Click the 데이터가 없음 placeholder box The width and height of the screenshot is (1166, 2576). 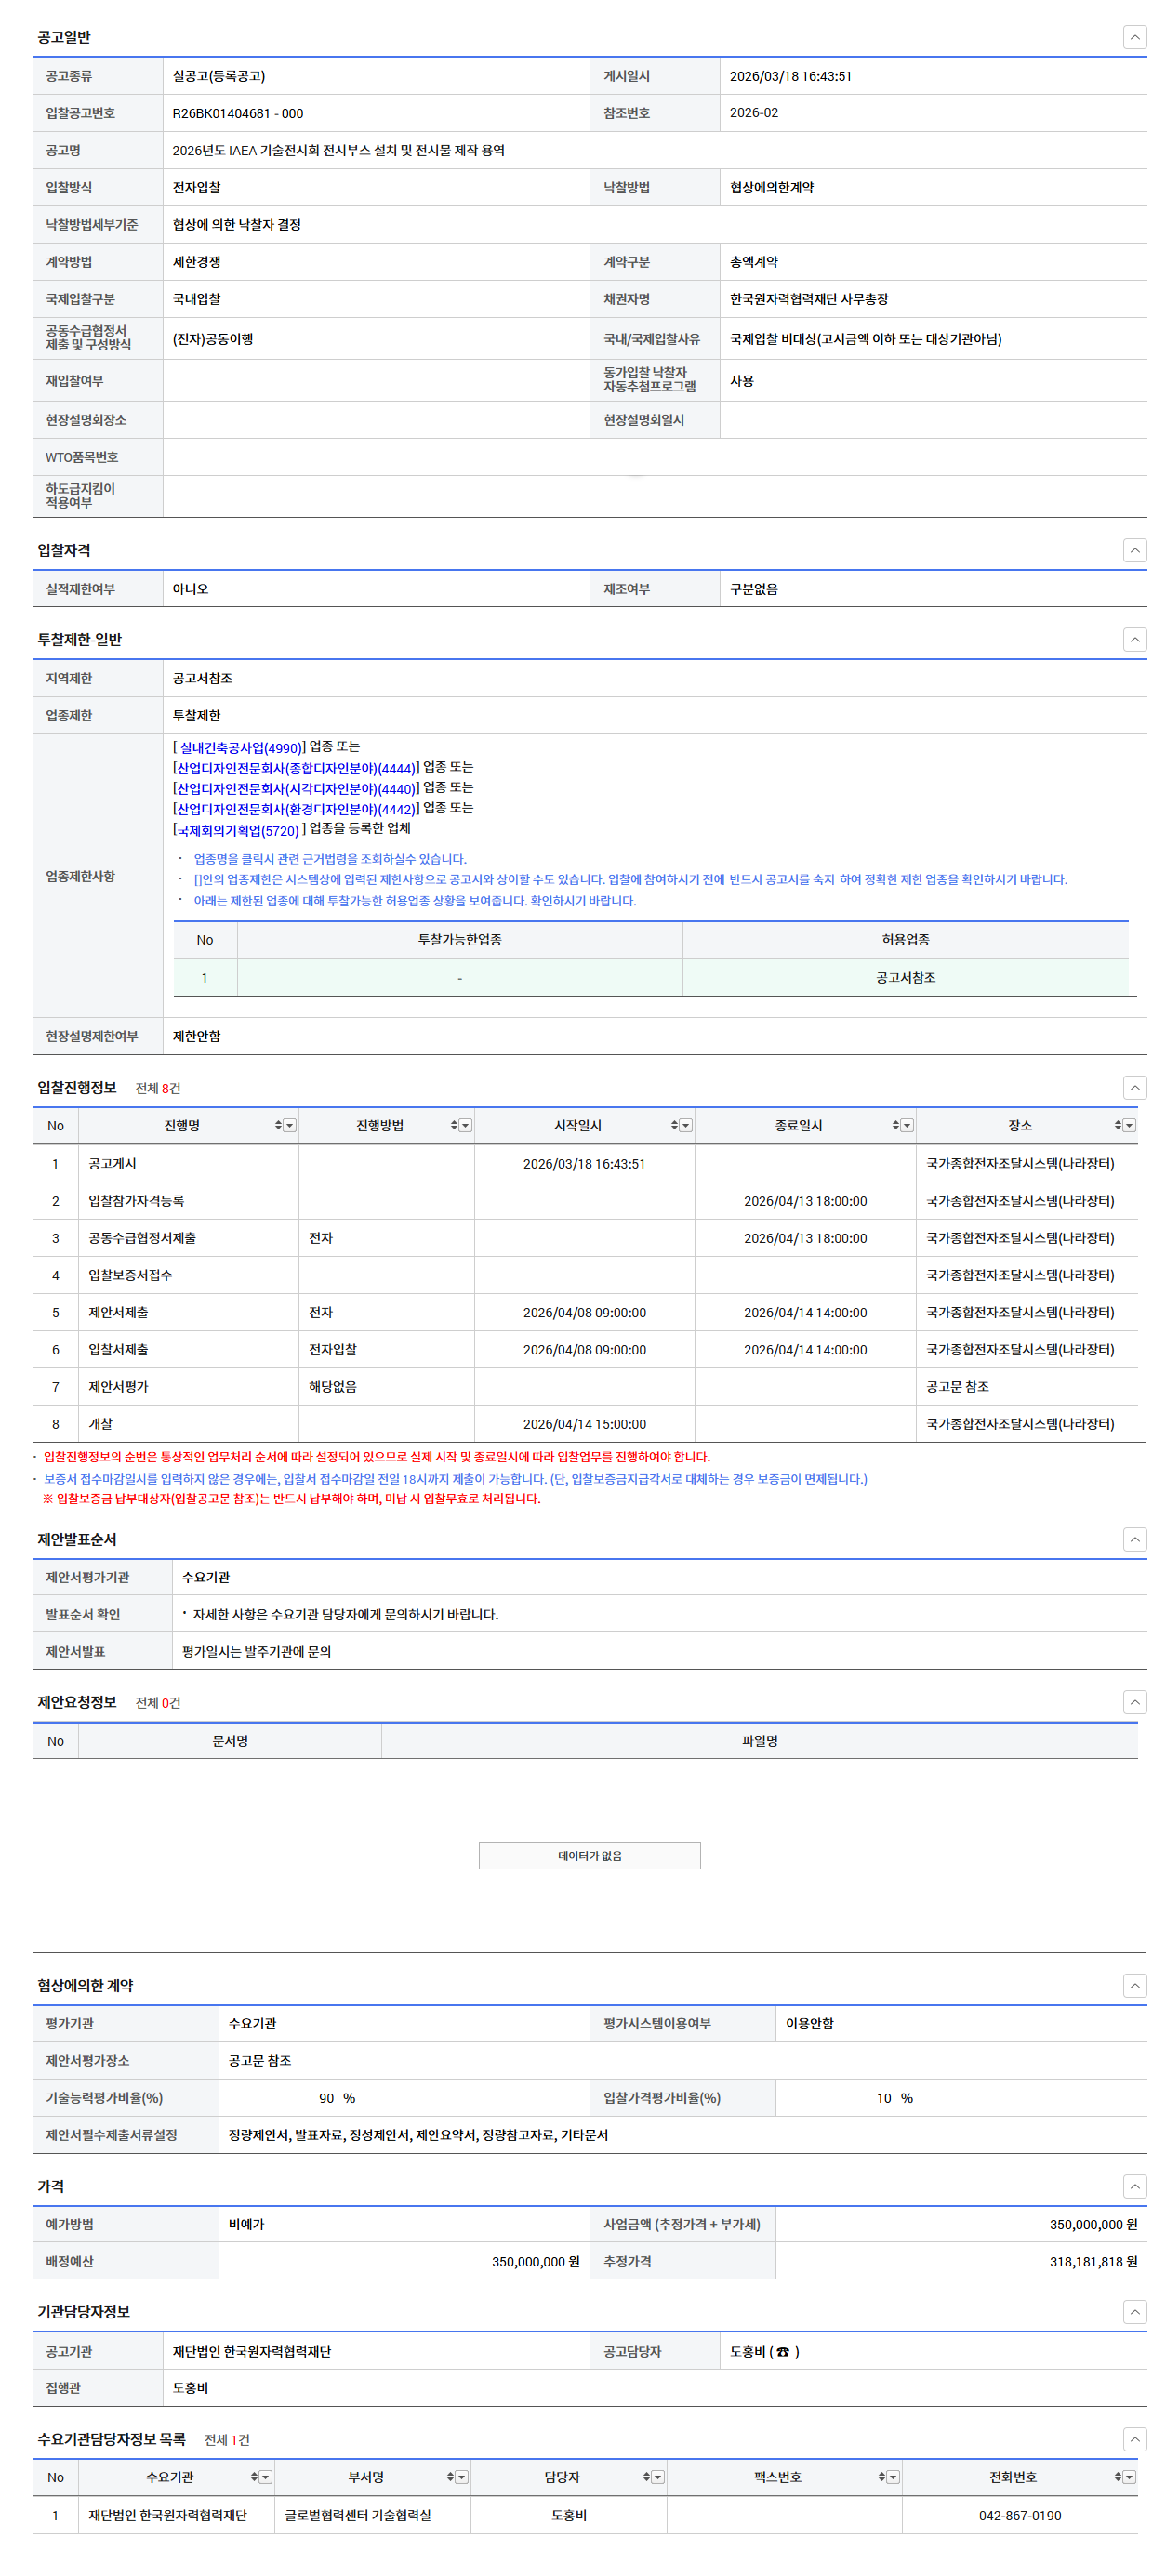coord(589,1855)
